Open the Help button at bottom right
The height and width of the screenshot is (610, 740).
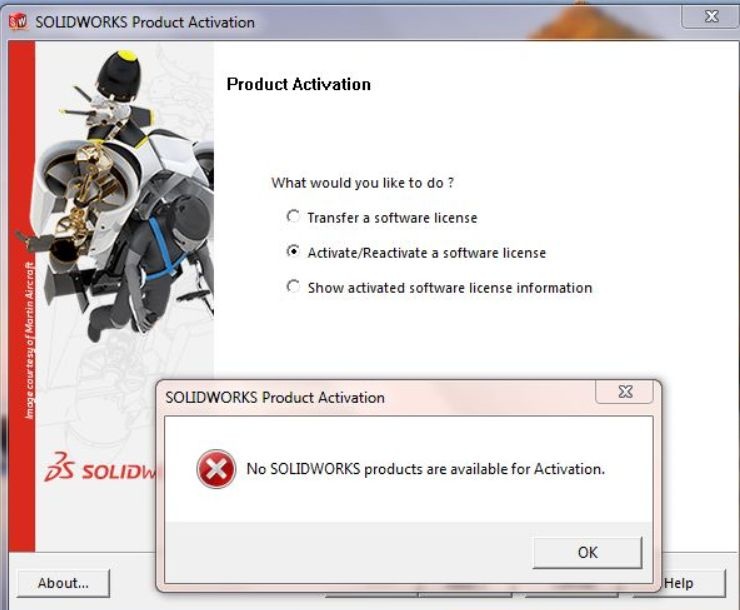point(694,583)
